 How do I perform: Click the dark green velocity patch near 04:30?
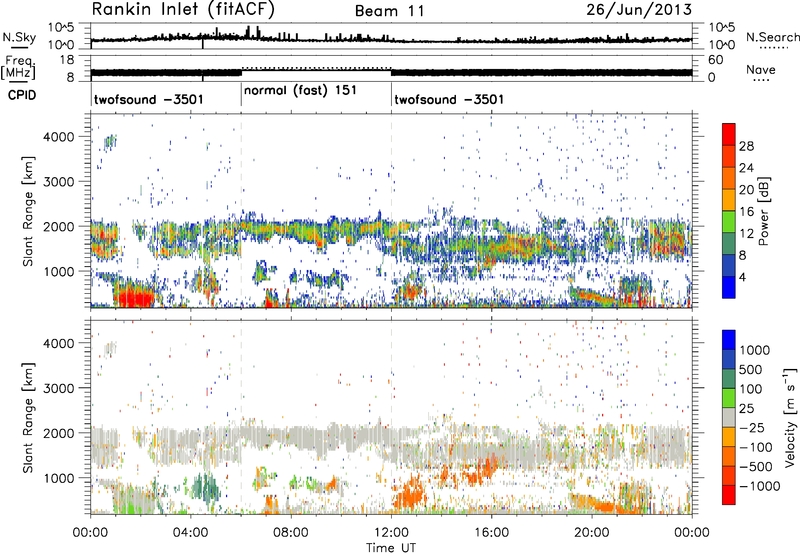(x=205, y=487)
